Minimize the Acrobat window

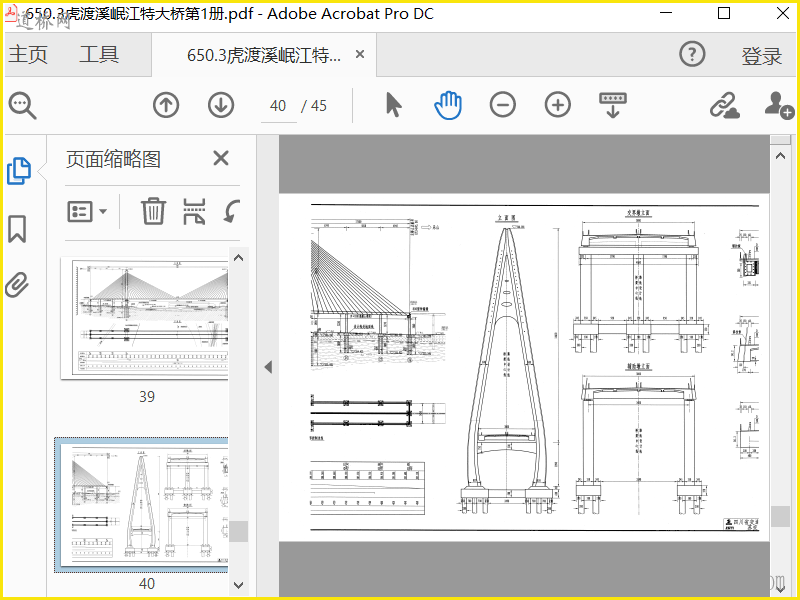pos(666,13)
